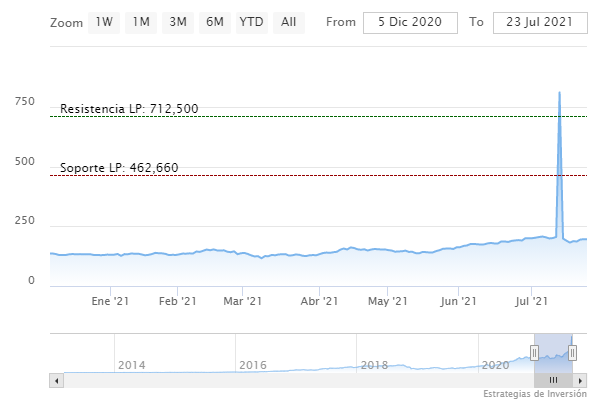Image resolution: width=604 pixels, height=410 pixels.
Task: Click the Resistencia LP: 712,500 label
Action: [128, 108]
